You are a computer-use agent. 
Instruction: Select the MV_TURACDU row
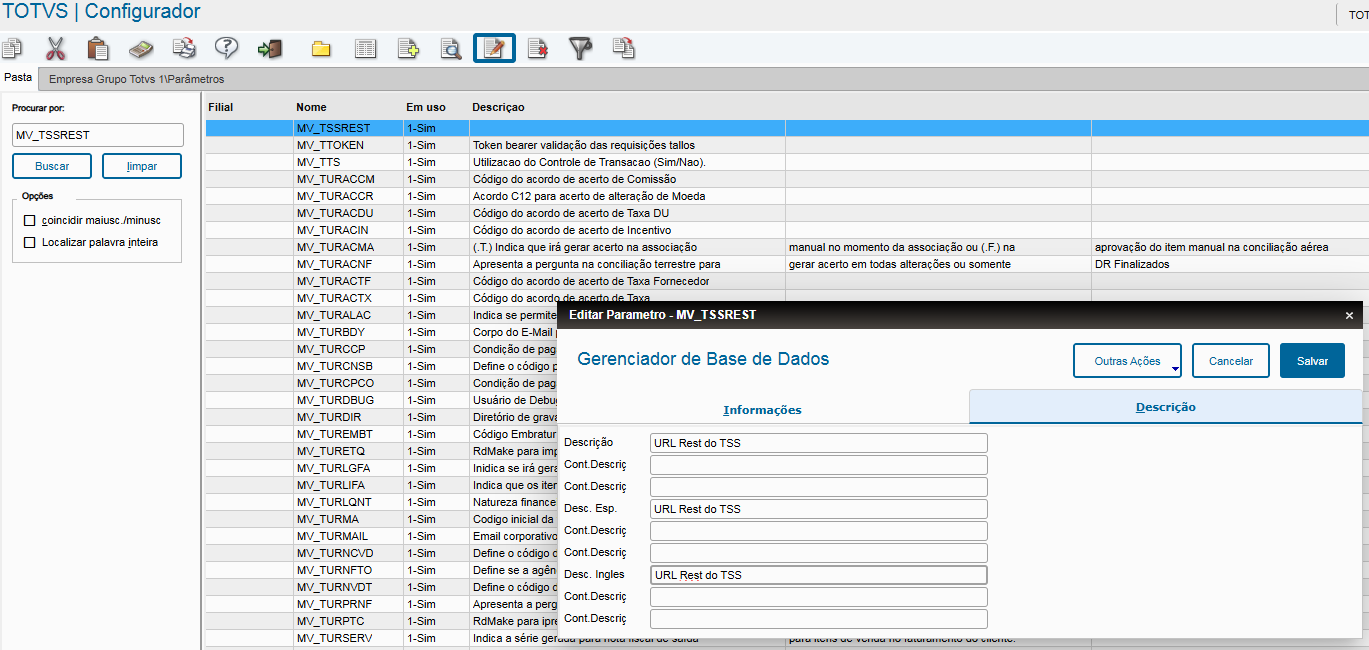click(x=787, y=213)
